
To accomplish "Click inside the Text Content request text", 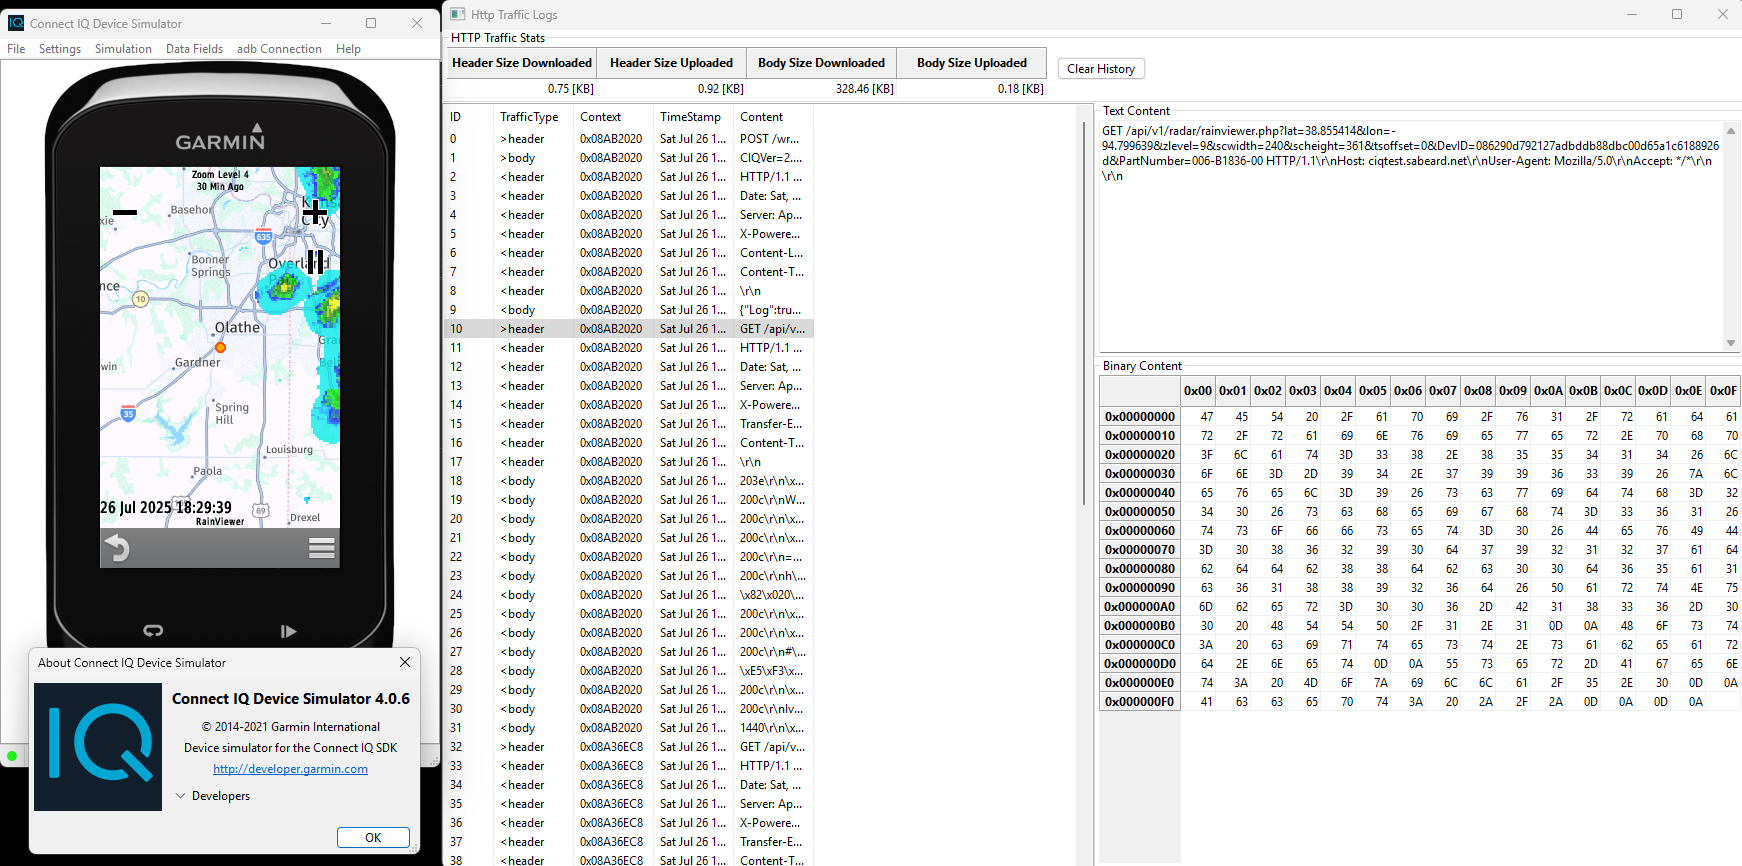I will 1410,153.
